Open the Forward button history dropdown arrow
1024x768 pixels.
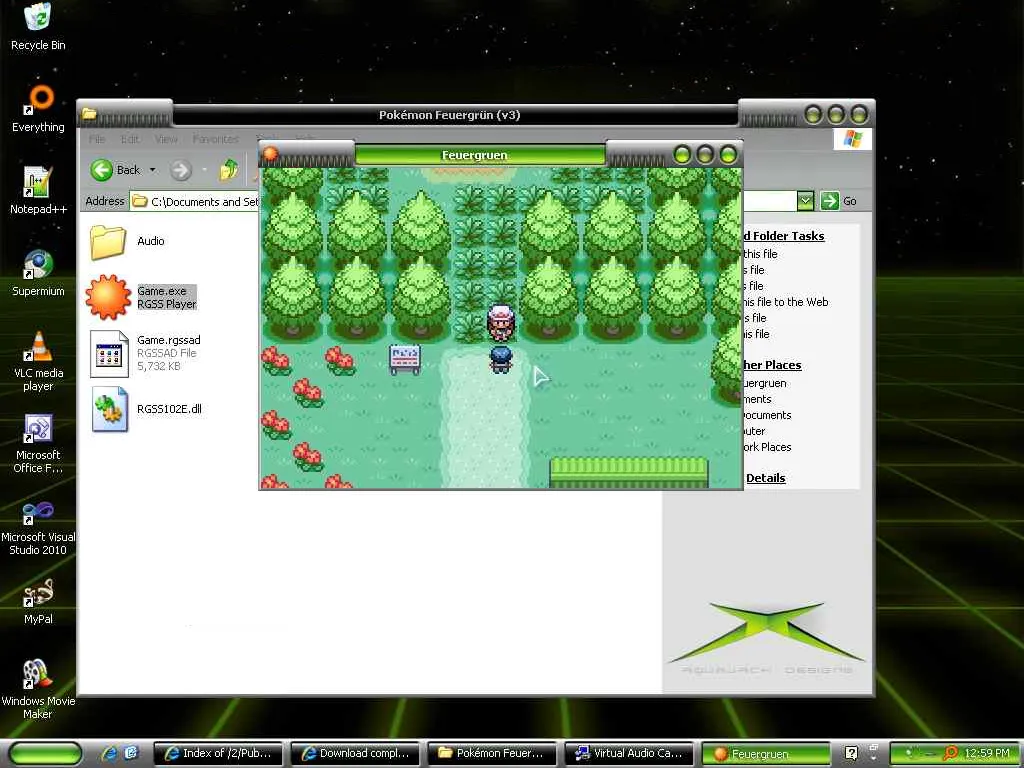click(x=204, y=170)
